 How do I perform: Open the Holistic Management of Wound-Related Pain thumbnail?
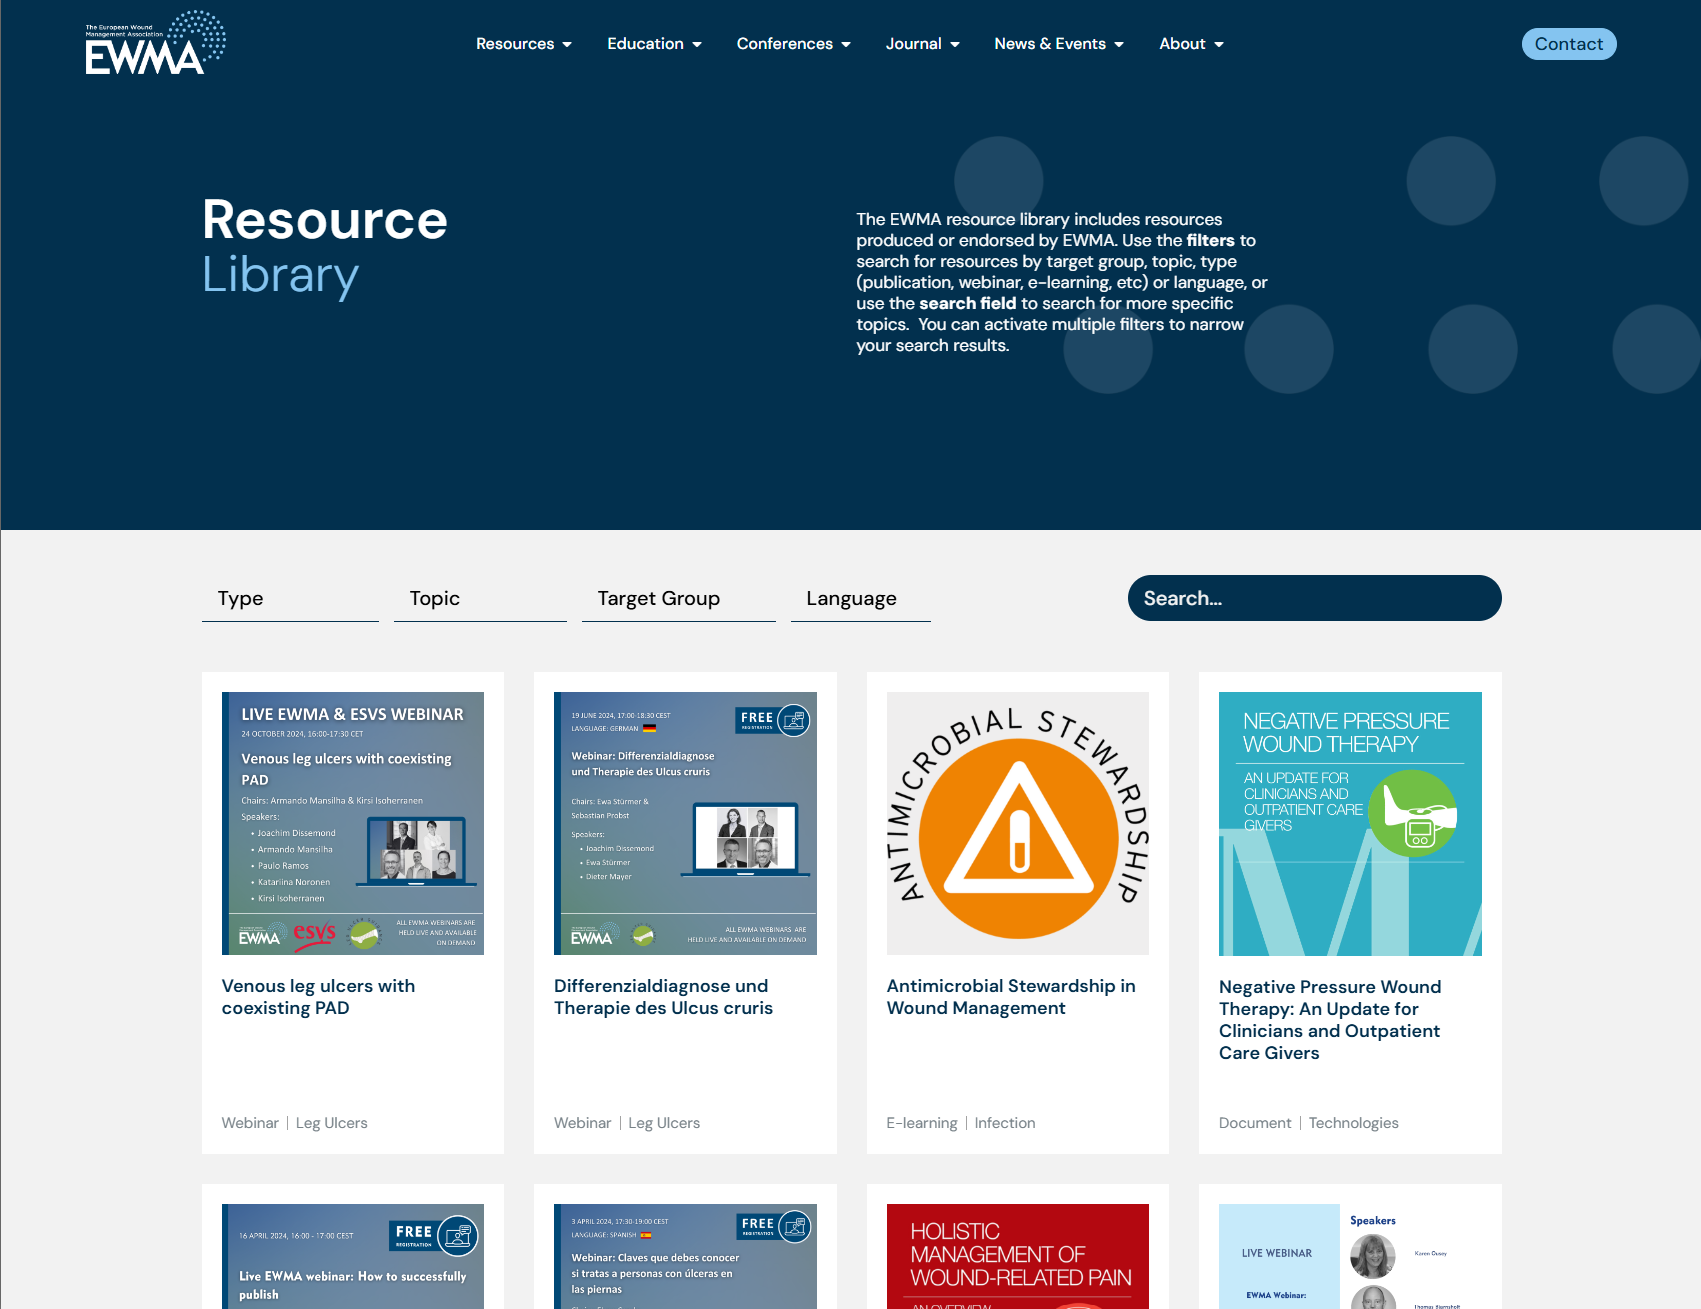coord(1017,1256)
